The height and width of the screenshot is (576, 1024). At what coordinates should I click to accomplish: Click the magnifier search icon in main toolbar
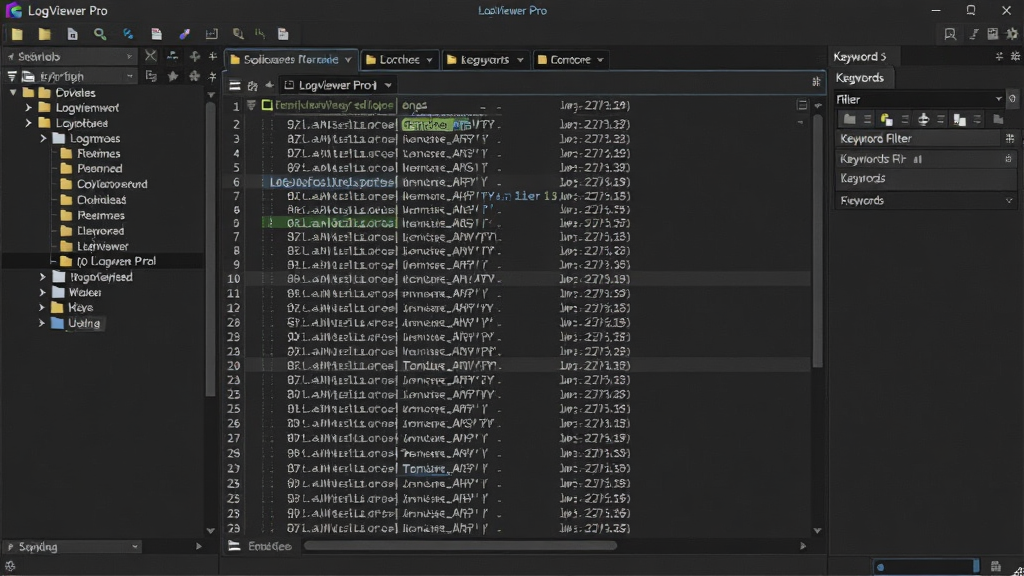tap(100, 34)
